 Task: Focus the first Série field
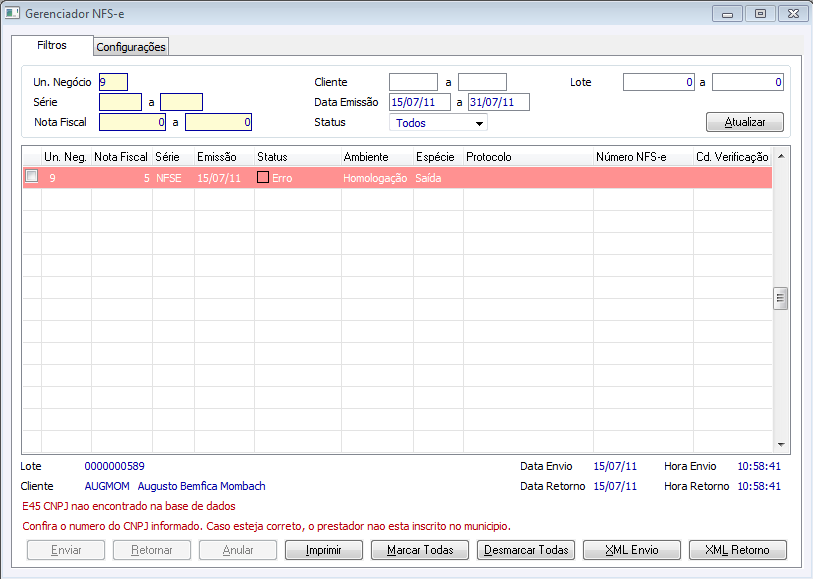120,102
